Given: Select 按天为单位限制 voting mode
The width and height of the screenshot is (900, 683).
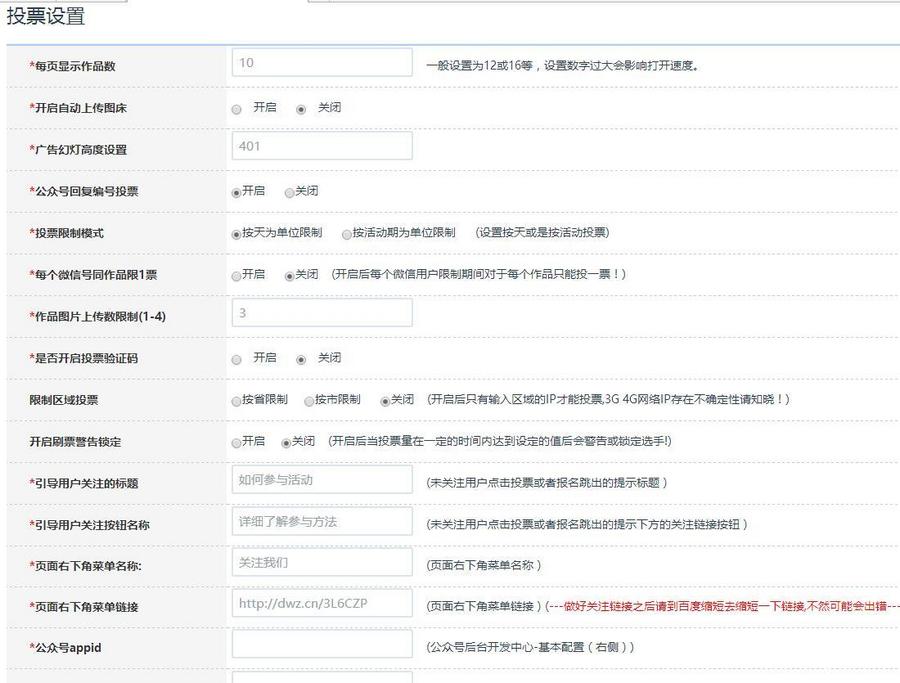Looking at the screenshot, I should tap(233, 231).
